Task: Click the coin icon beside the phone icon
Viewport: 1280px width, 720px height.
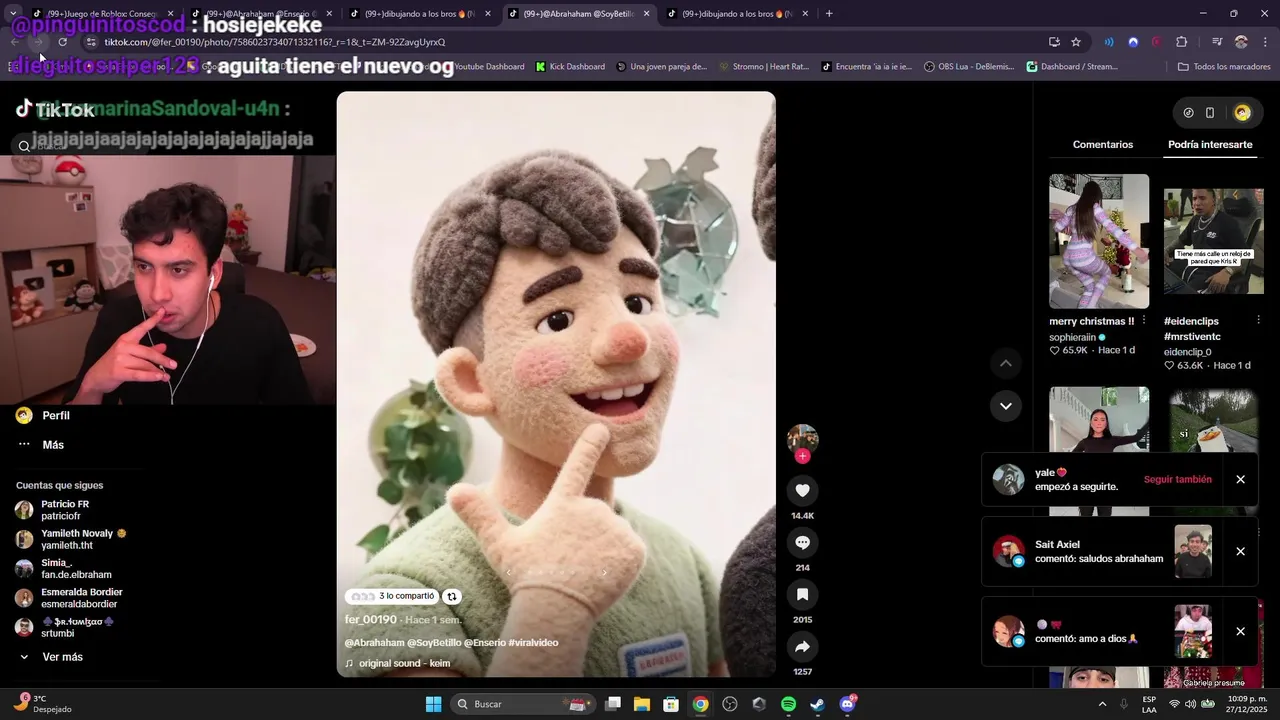Action: click(1188, 113)
